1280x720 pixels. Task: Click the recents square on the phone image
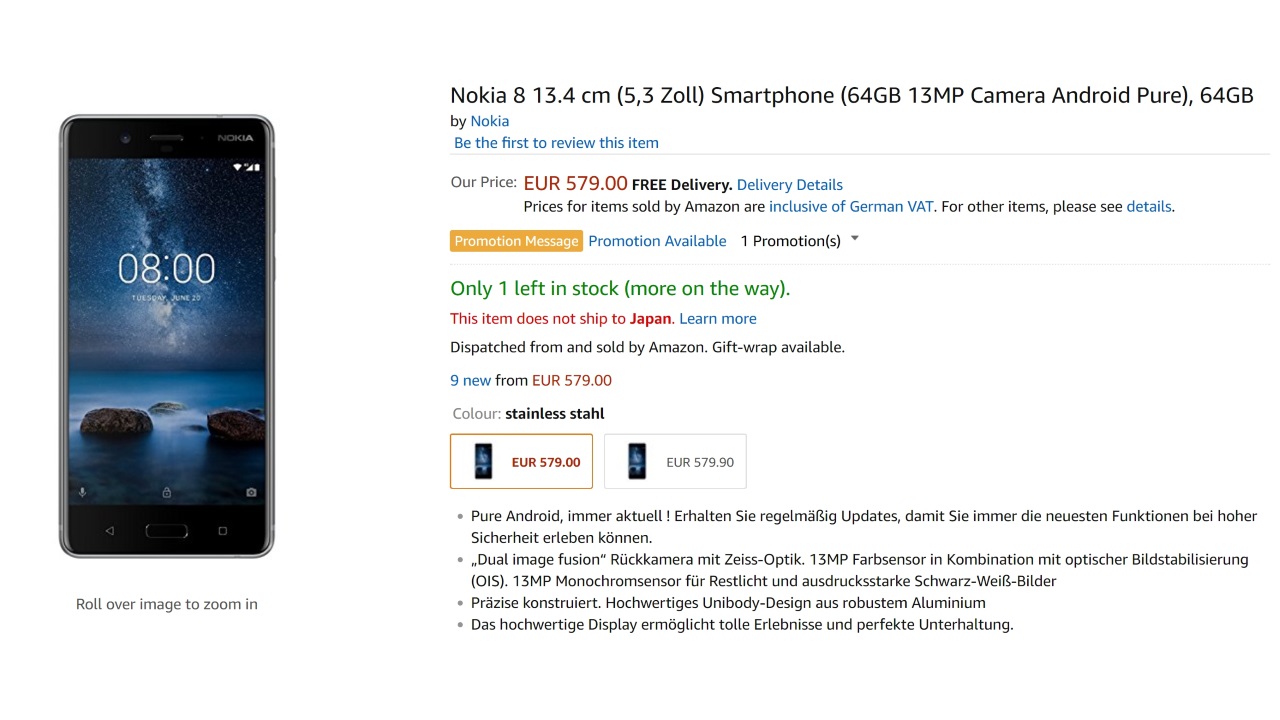click(223, 531)
